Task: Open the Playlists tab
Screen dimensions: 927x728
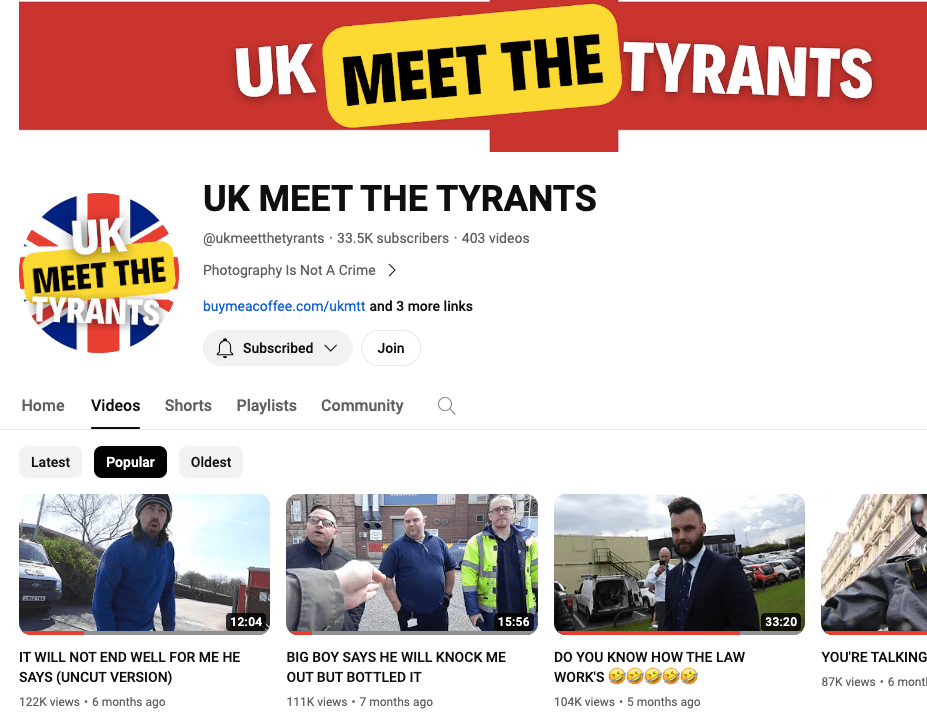Action: (267, 406)
